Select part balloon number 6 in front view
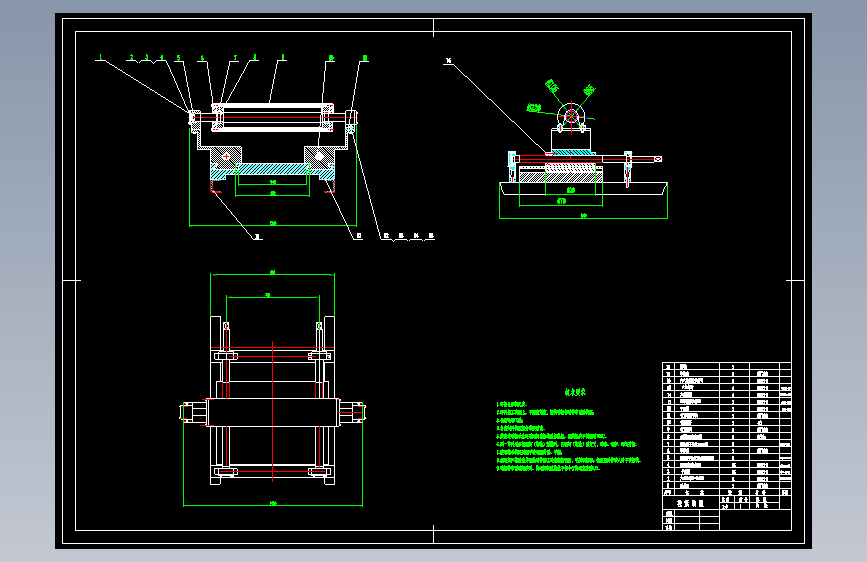The image size is (867, 562). 202,58
